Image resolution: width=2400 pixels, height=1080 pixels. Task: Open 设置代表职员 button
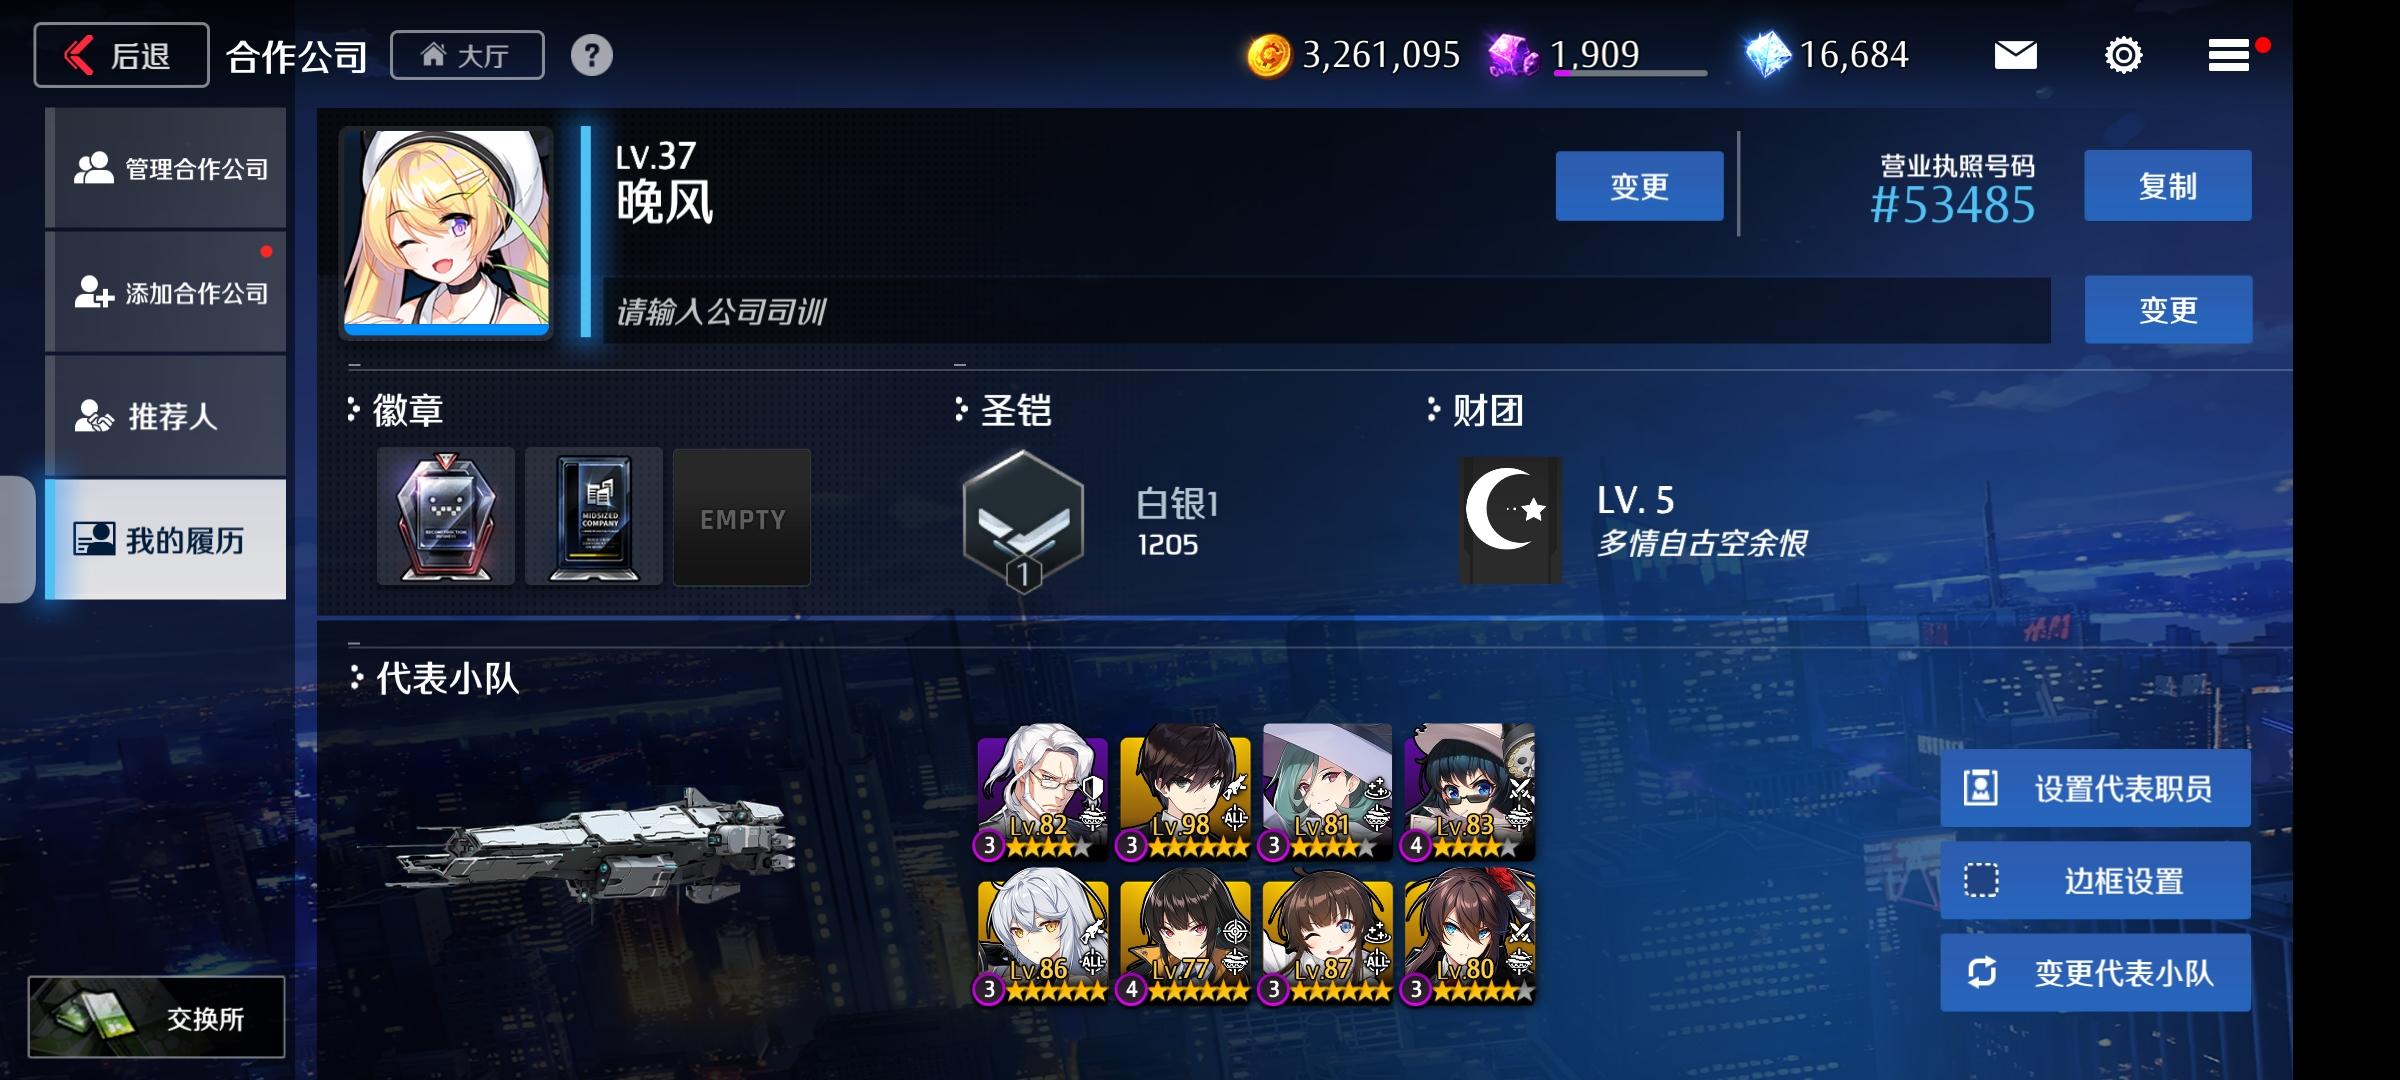(x=2096, y=788)
